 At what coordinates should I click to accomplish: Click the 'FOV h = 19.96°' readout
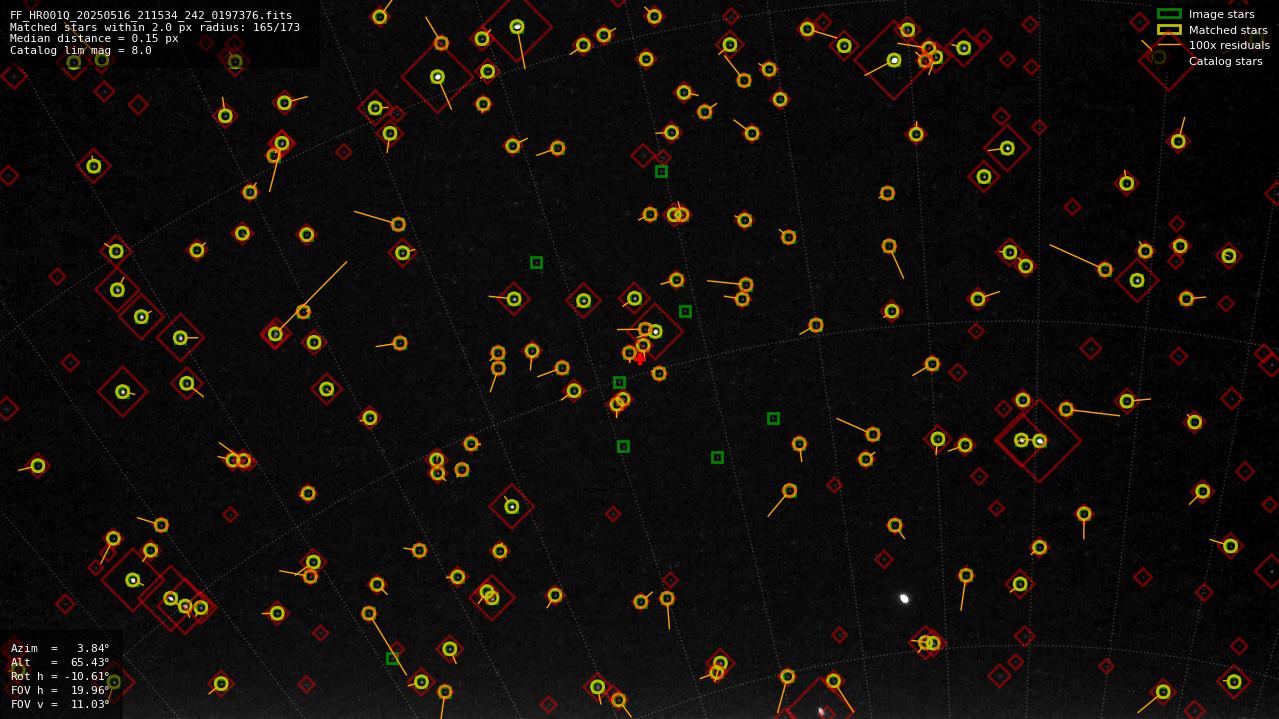(x=60, y=690)
